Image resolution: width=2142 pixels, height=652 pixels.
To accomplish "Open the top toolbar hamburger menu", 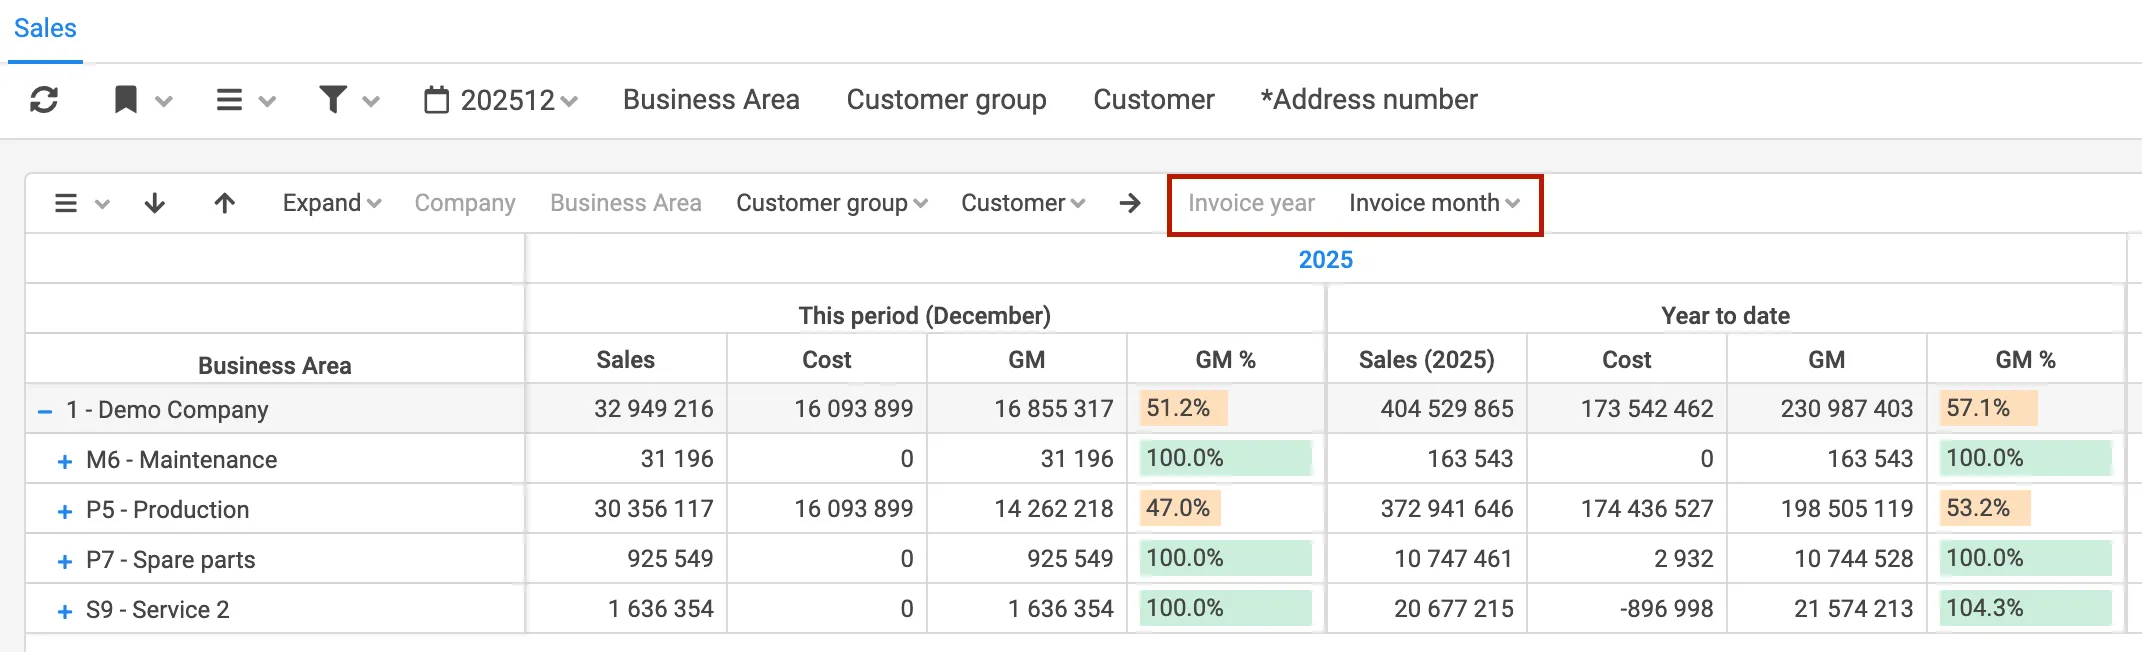I will (244, 100).
